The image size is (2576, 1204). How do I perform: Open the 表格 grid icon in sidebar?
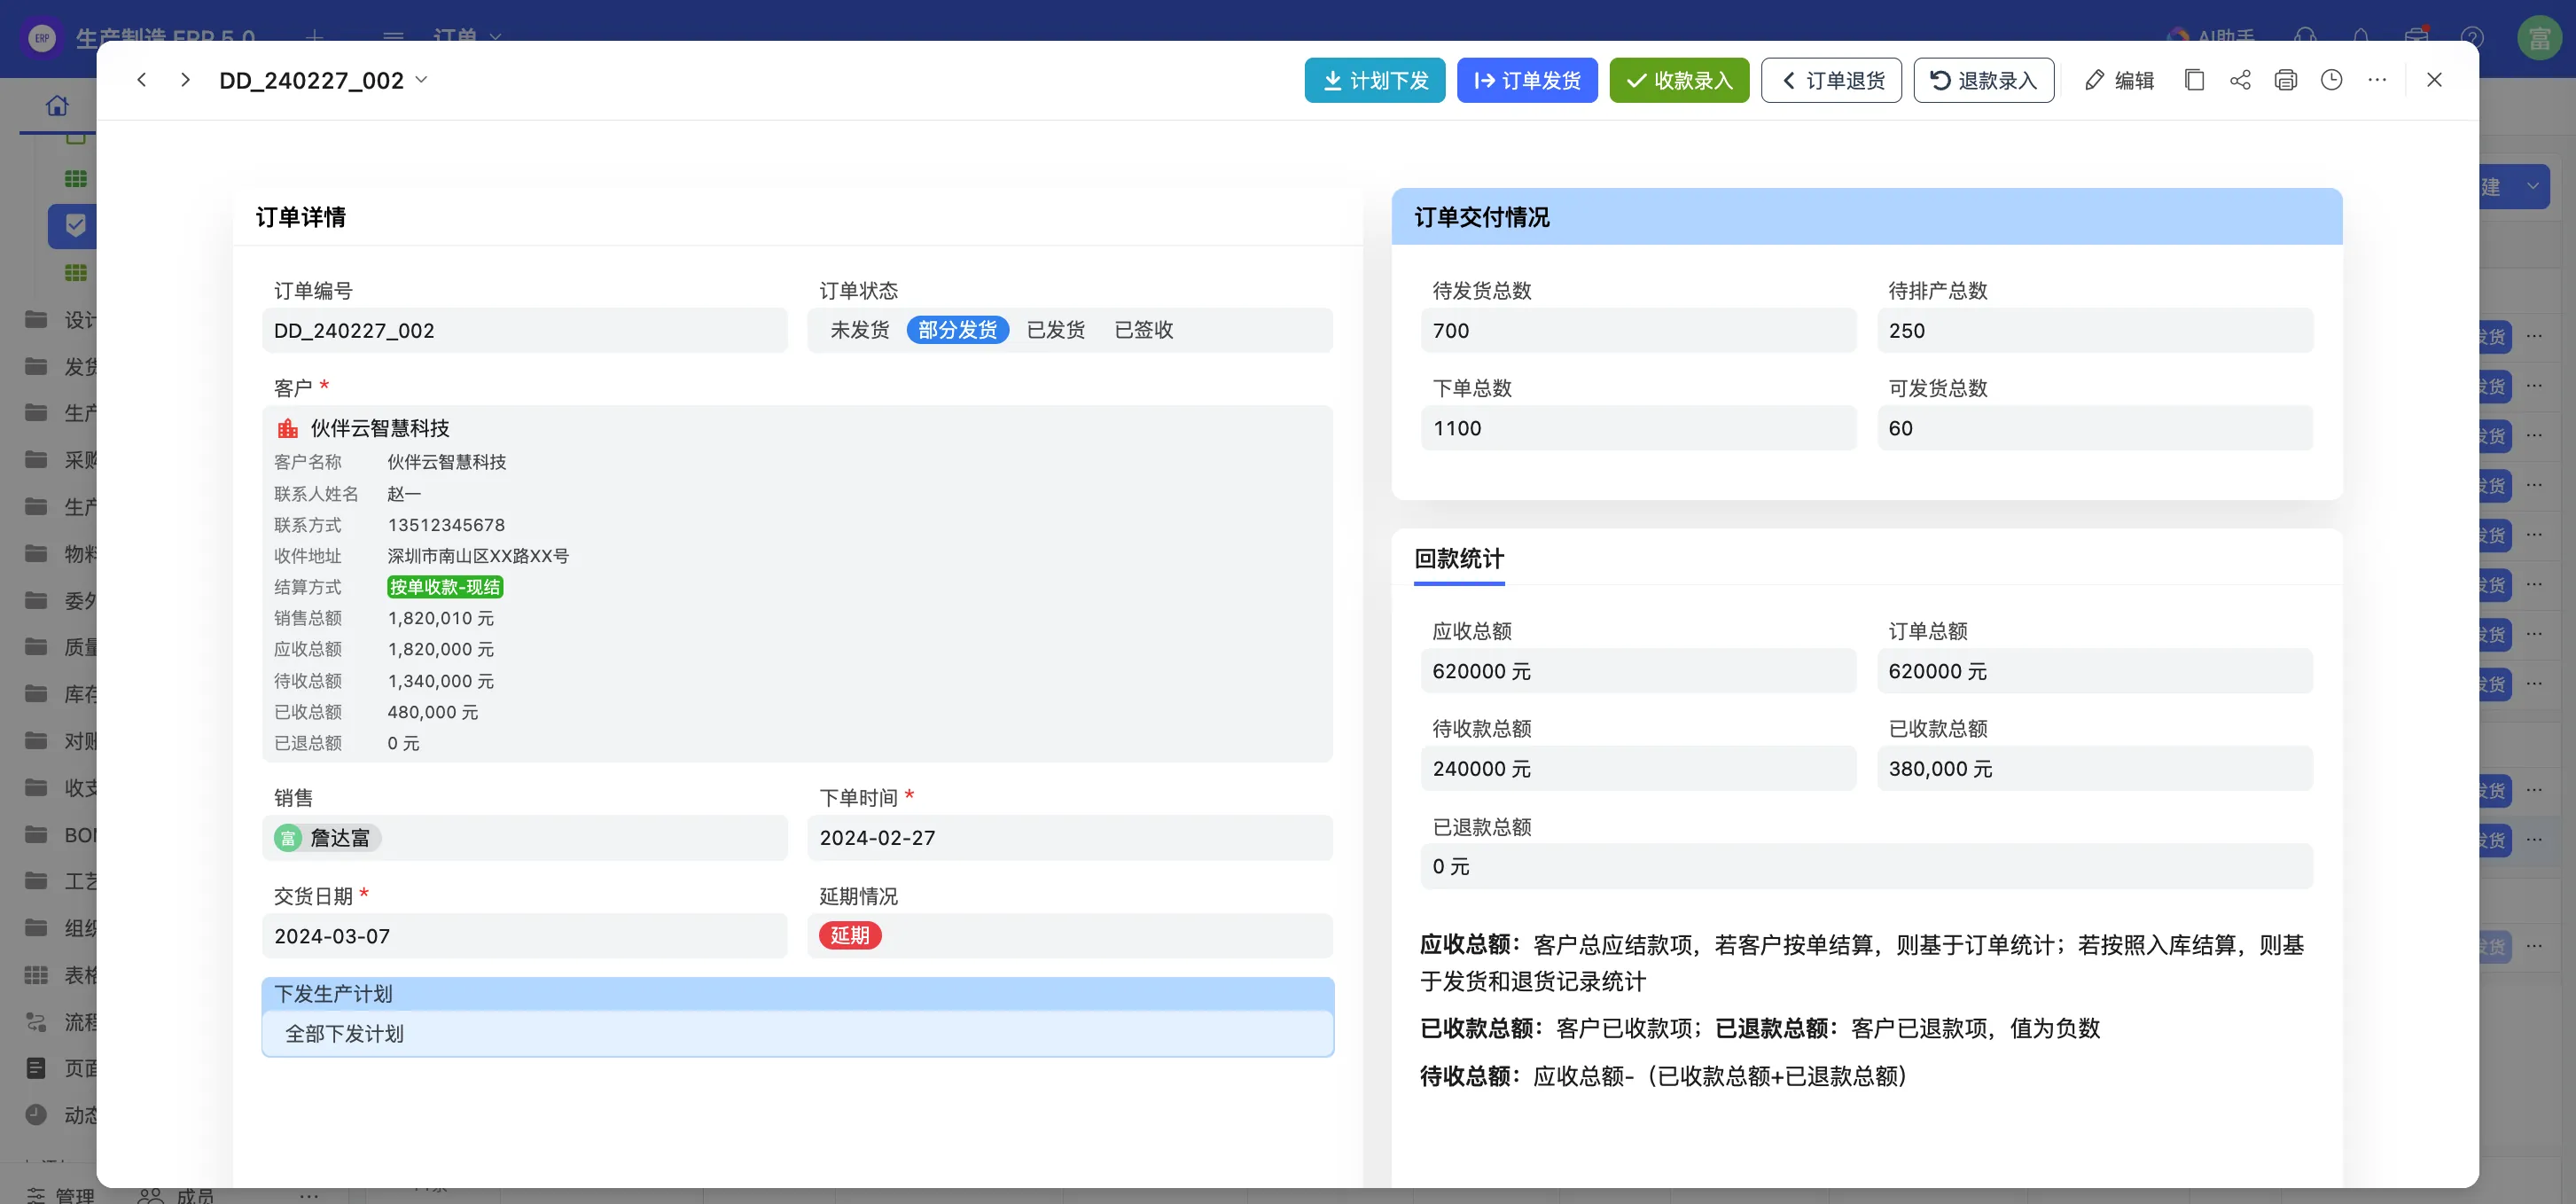click(x=36, y=975)
